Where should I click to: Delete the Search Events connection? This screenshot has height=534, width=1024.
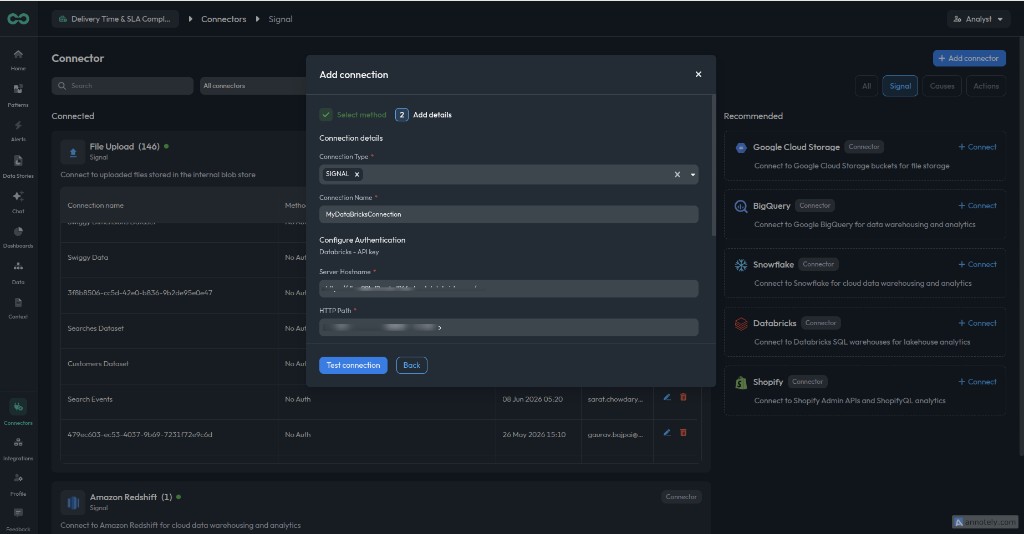[x=683, y=397]
